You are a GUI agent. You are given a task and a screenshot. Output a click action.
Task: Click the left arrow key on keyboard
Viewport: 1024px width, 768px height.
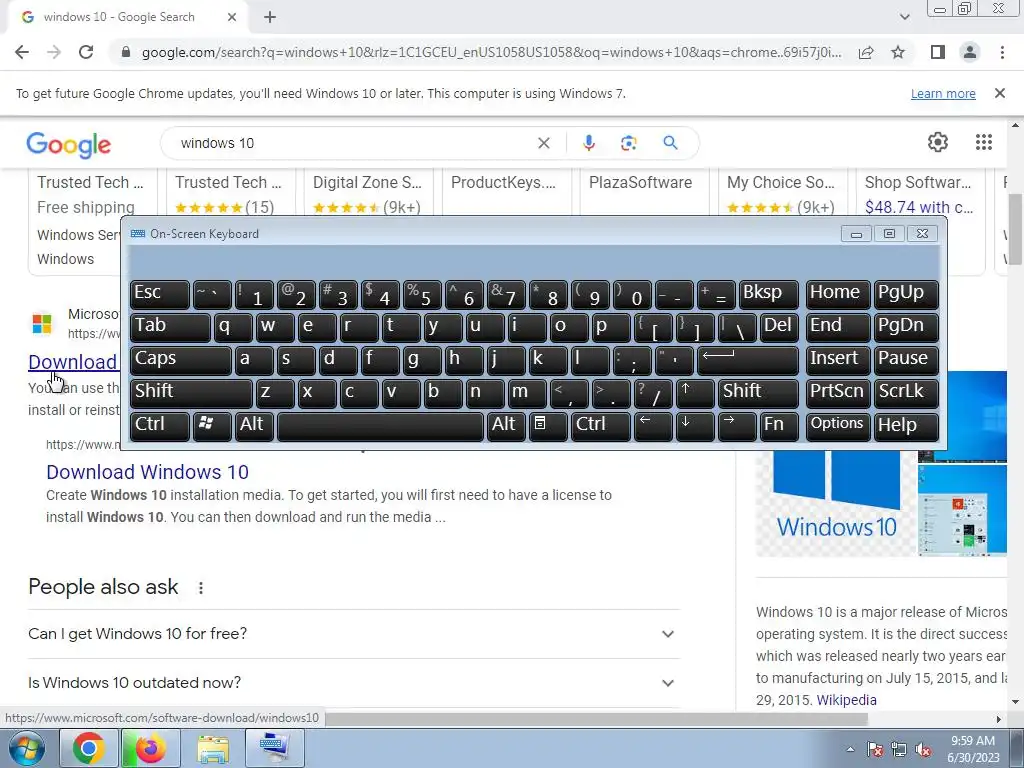(x=653, y=426)
